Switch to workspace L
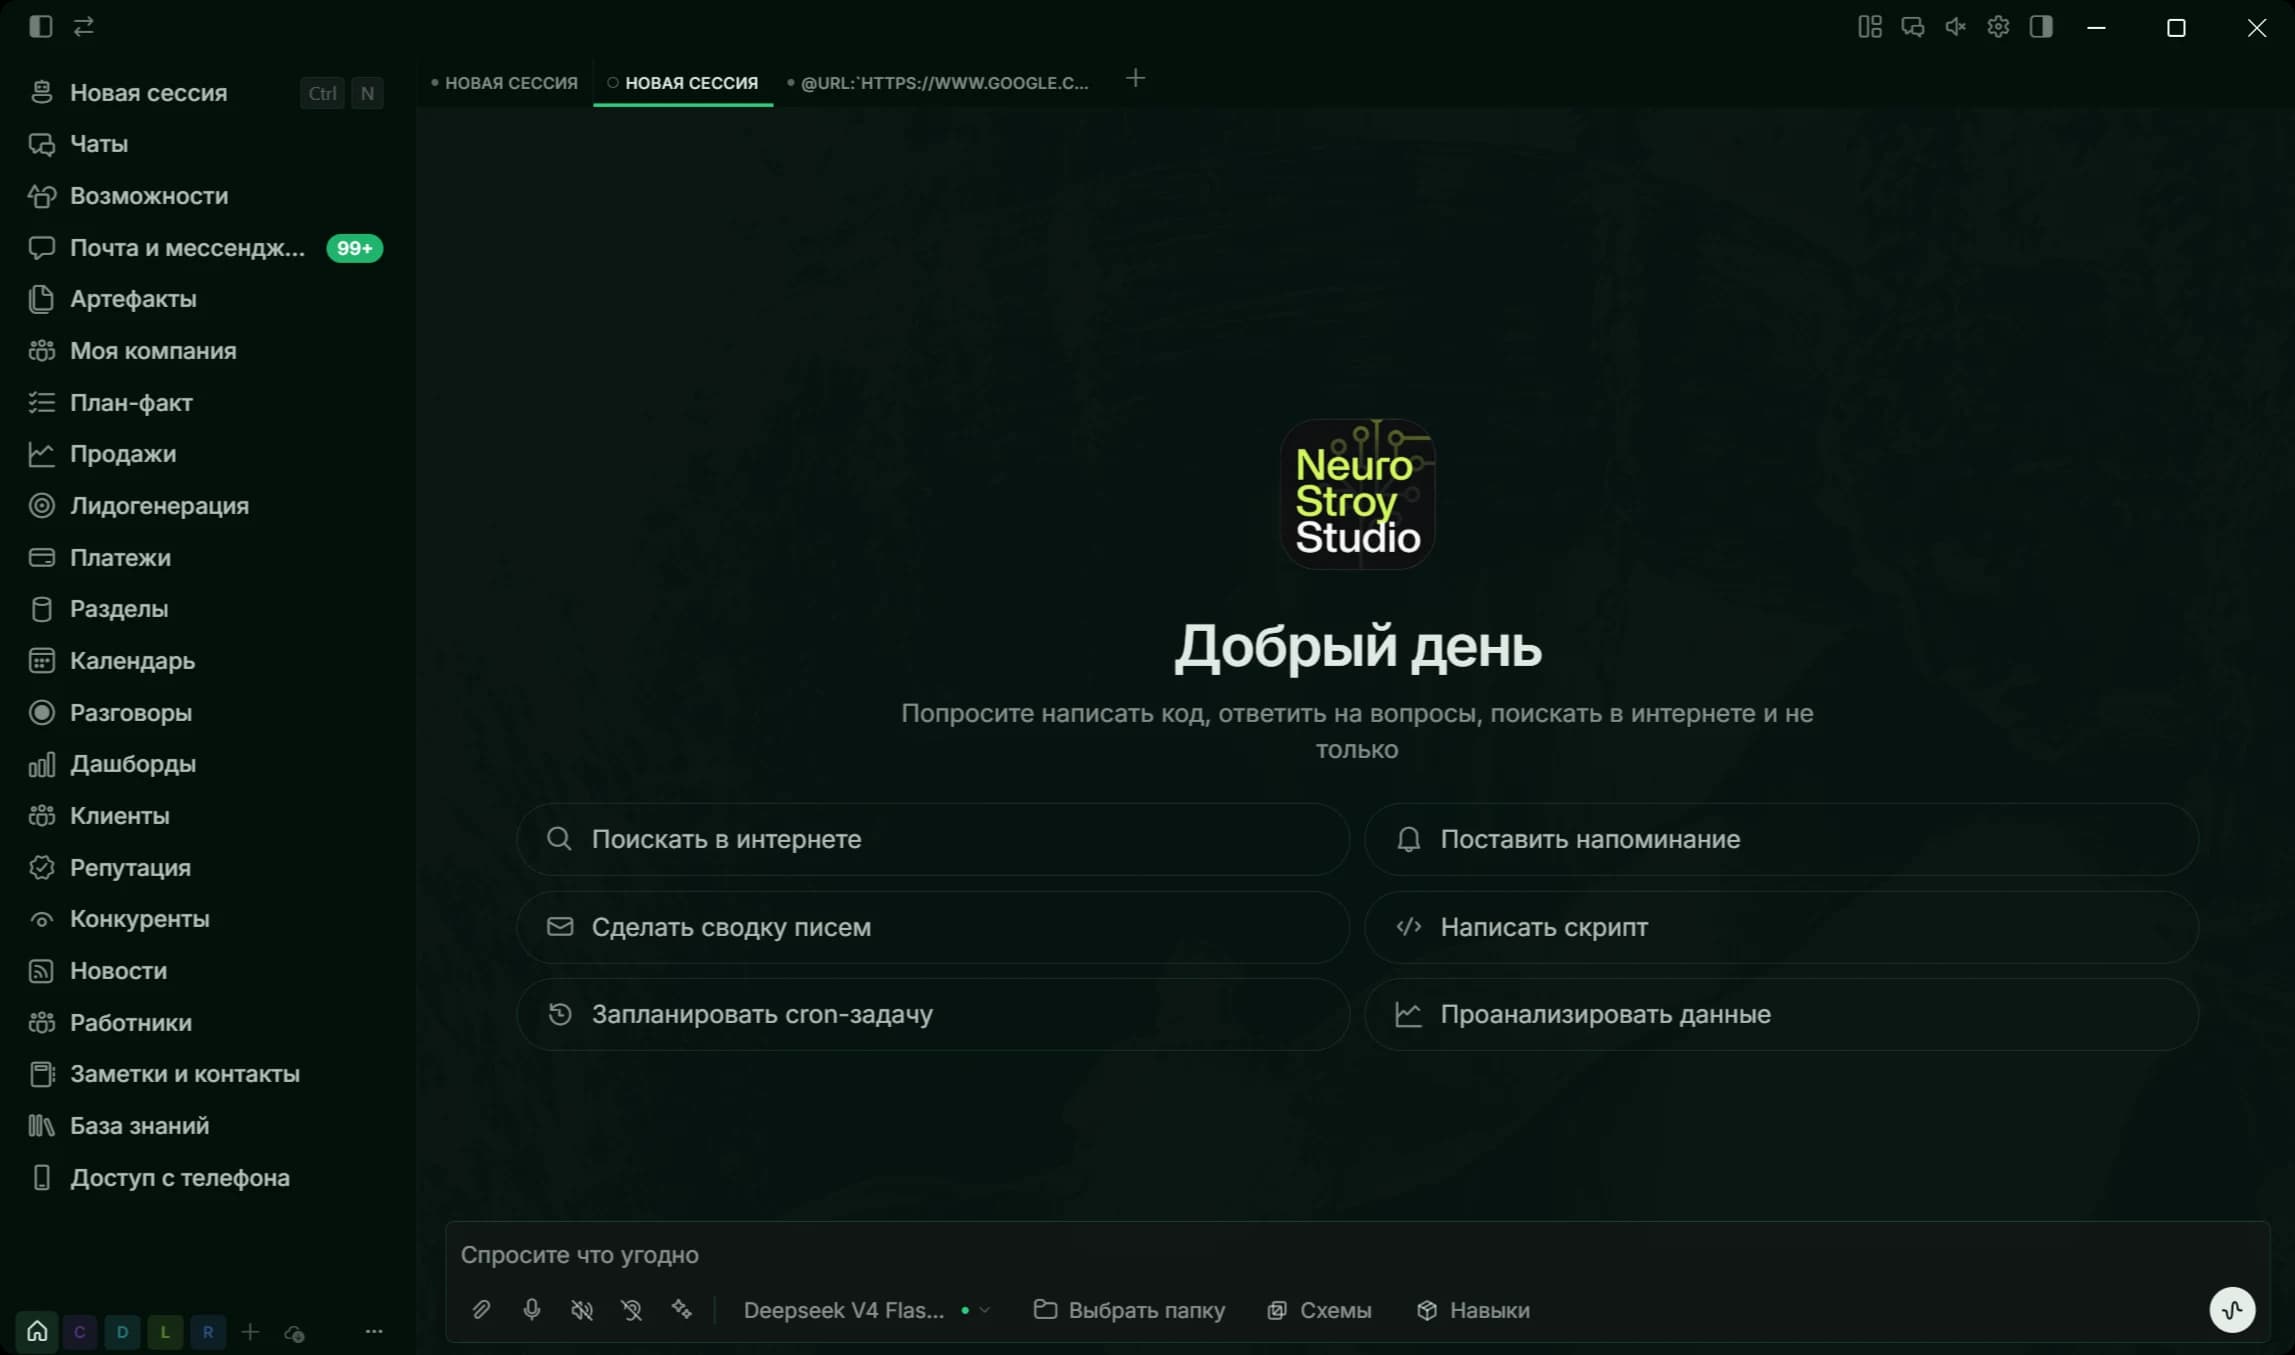The image size is (2295, 1355). (165, 1332)
